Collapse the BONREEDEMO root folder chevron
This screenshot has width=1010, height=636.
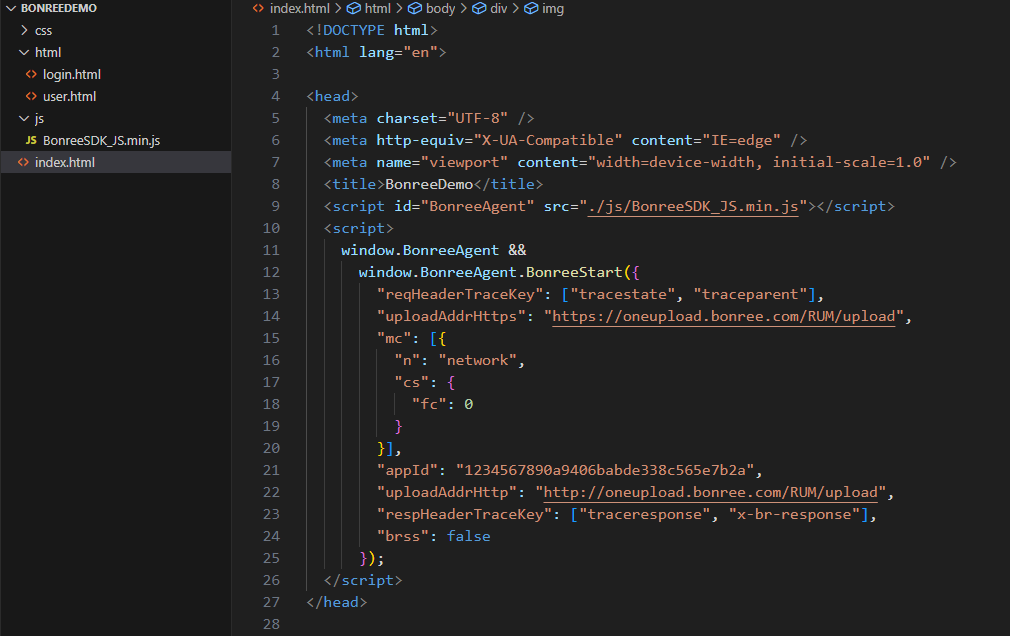(11, 8)
